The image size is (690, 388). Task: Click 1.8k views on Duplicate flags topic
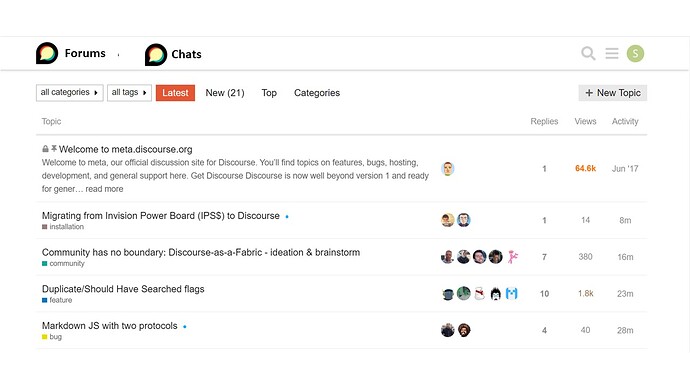(x=586, y=293)
